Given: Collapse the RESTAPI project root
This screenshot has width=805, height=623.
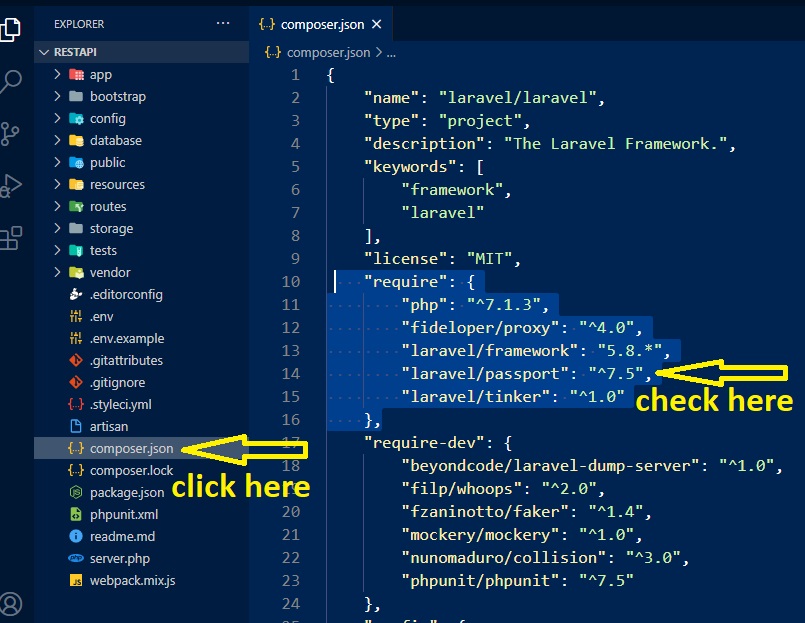Looking at the screenshot, I should coord(44,53).
